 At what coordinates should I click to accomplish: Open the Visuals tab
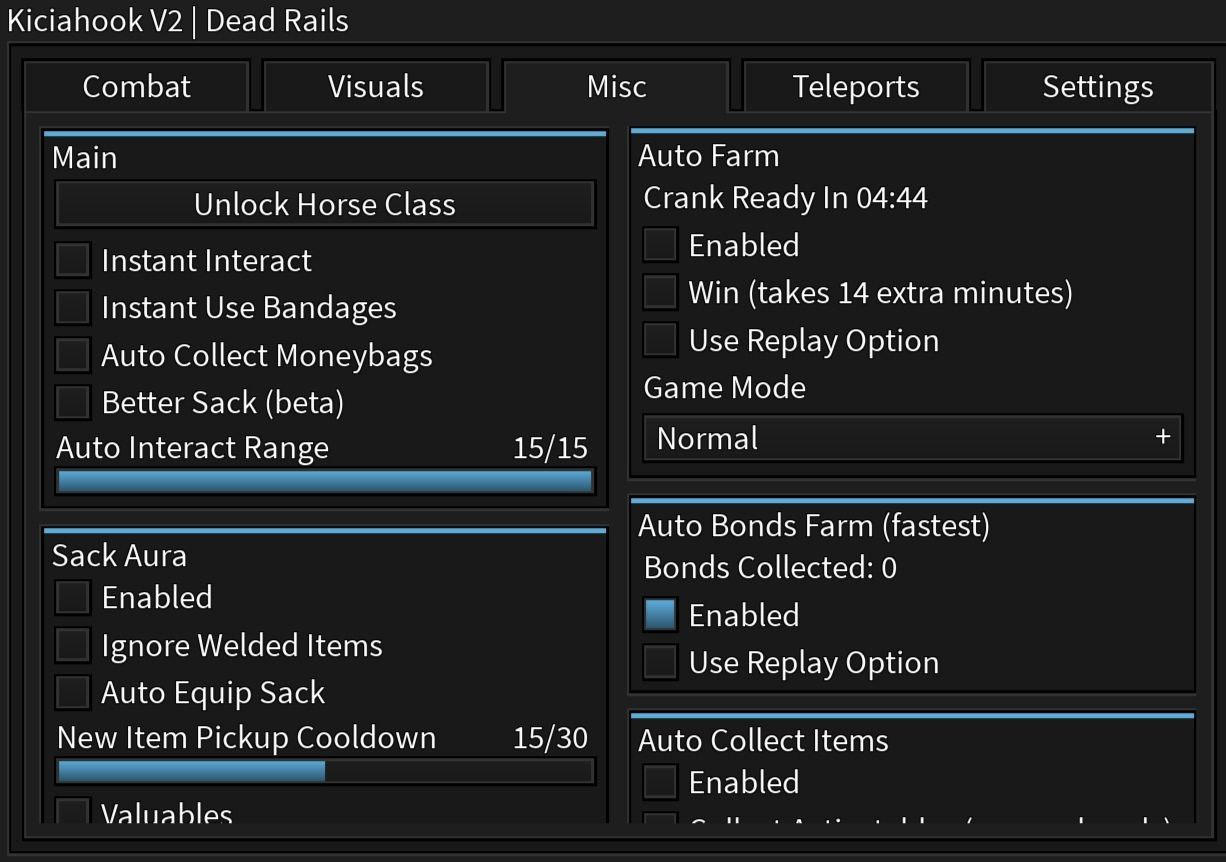[375, 87]
